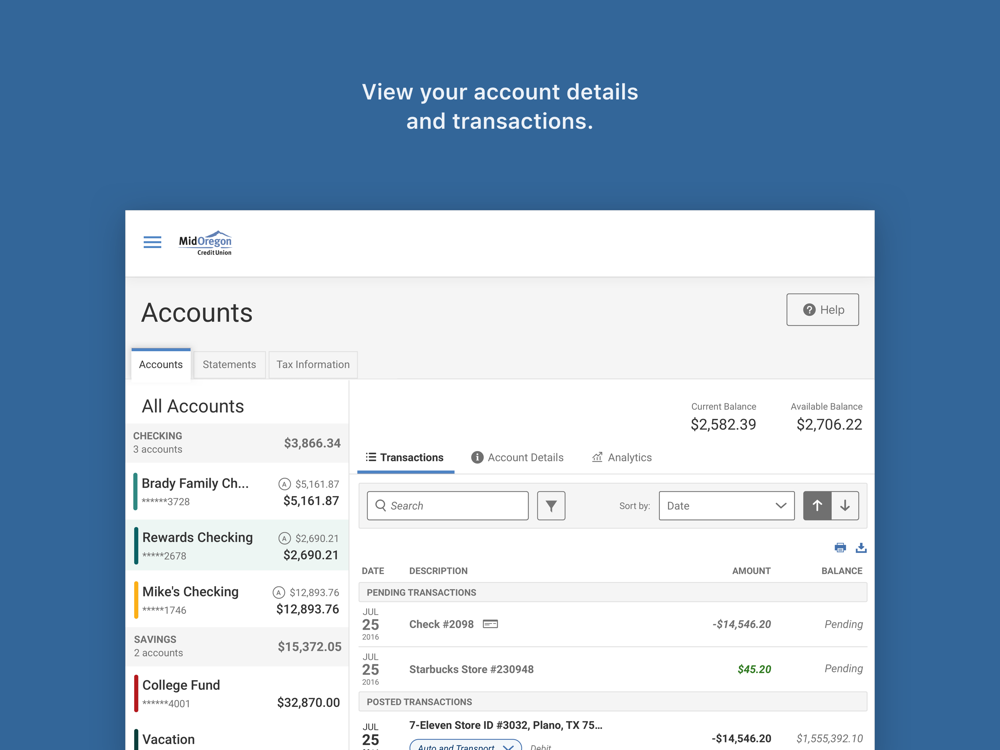The image size is (1000, 750).
Task: Click in the transaction Search field
Action: tap(448, 506)
